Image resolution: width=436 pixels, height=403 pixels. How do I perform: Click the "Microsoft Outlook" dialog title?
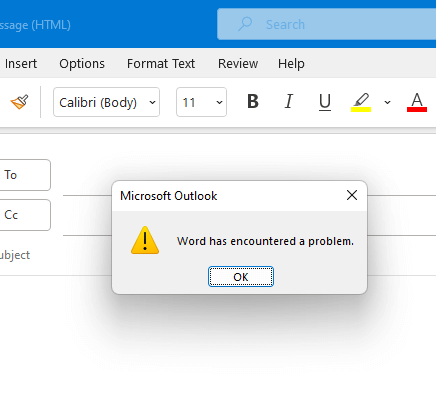[169, 196]
